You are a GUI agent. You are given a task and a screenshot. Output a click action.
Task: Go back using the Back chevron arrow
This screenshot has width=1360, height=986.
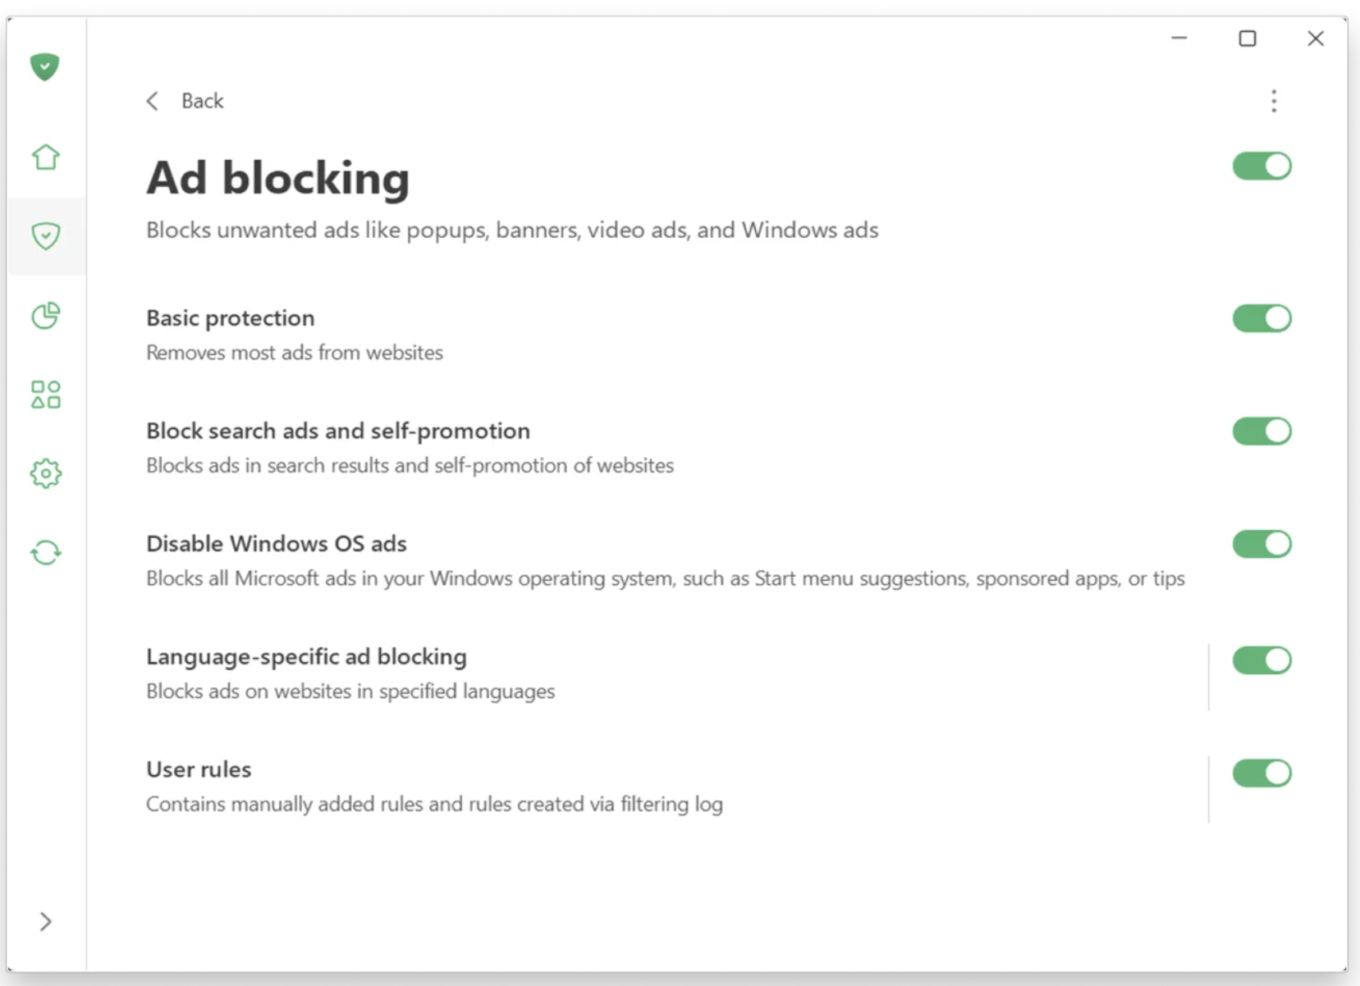click(x=152, y=101)
